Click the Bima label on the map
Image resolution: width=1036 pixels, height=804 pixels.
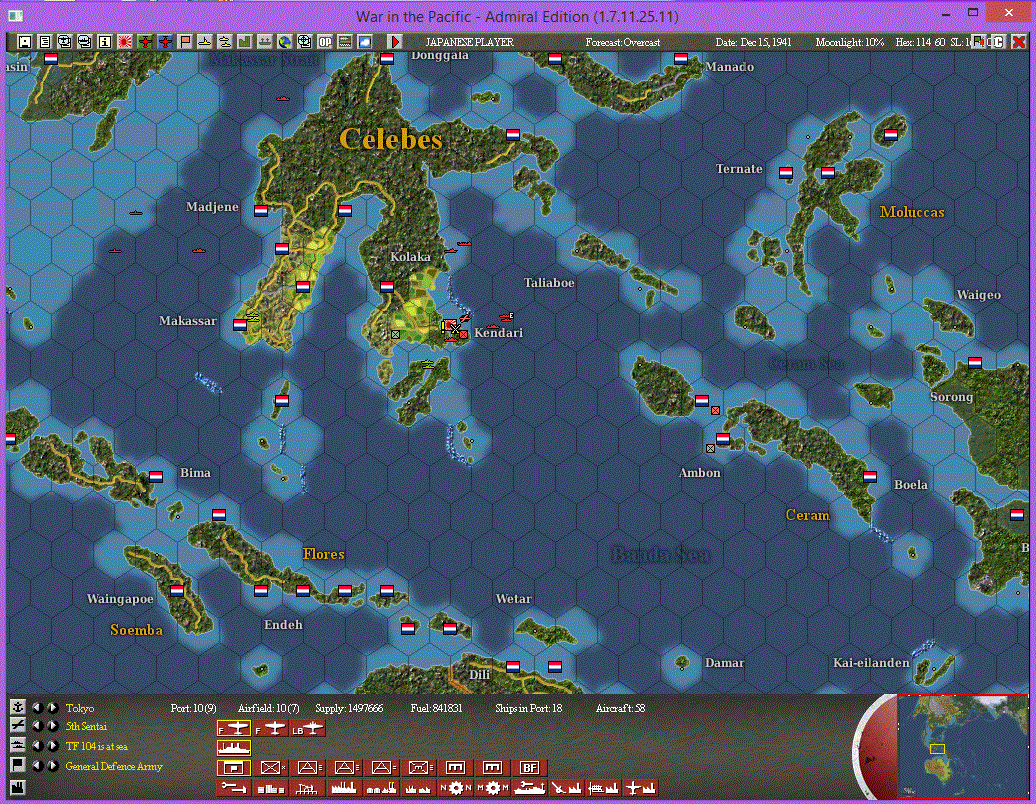[196, 472]
